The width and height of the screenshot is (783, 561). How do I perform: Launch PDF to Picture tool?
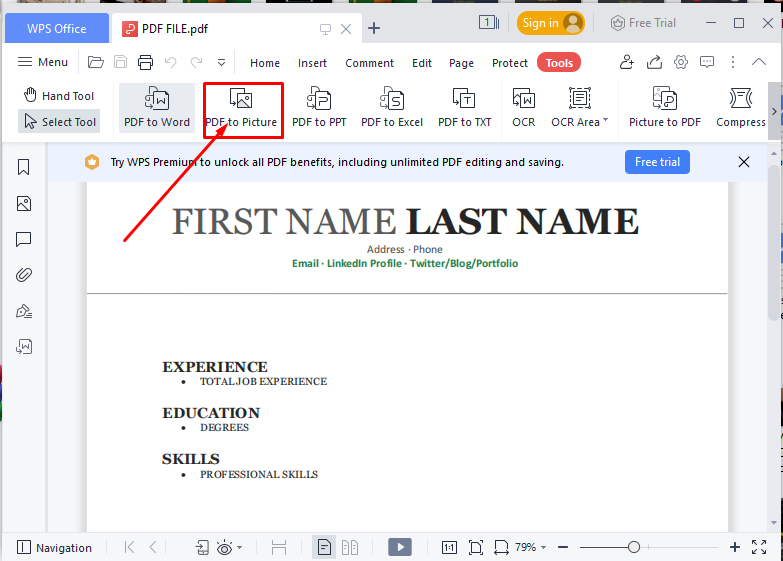tap(241, 107)
